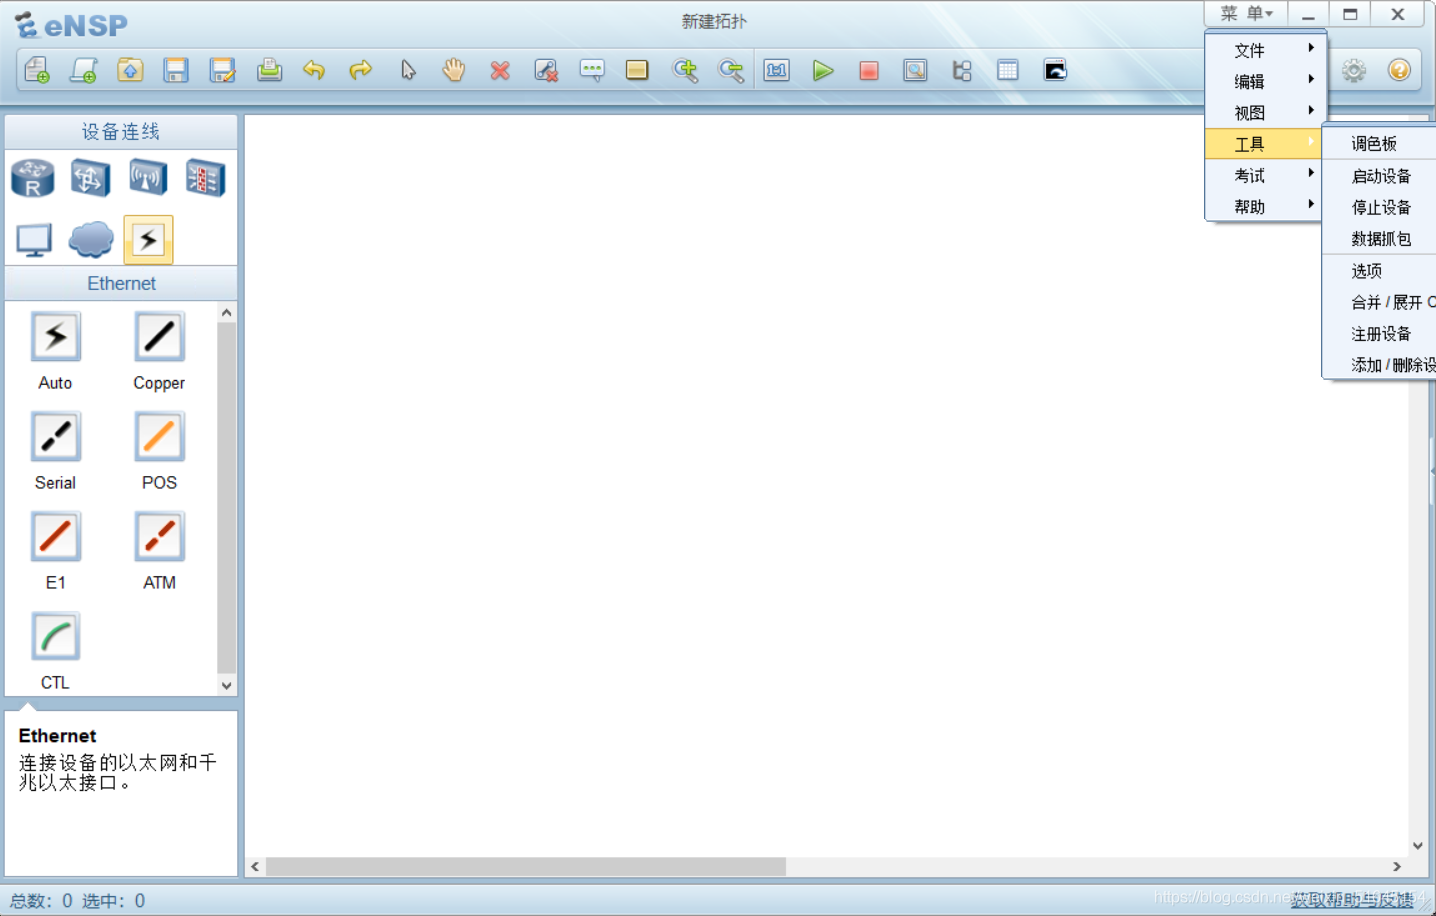Select the Firewall device category icon

click(x=205, y=178)
